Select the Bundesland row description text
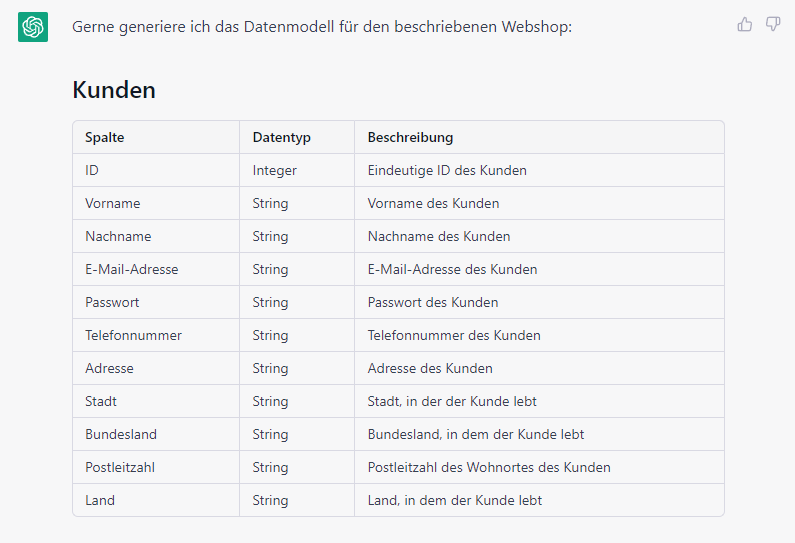 tap(476, 434)
